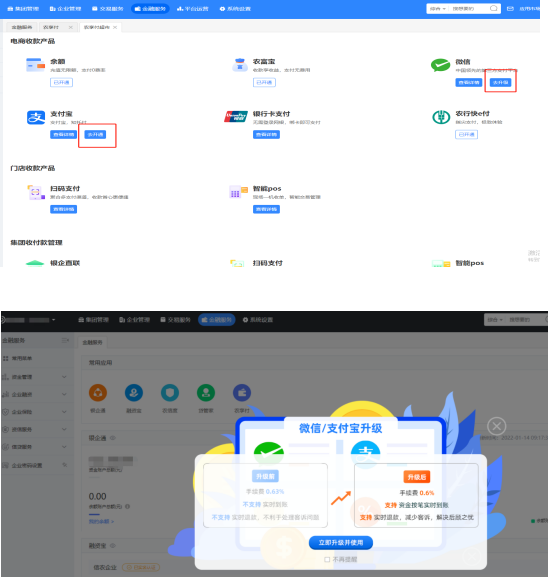Open 平台运营 menu in the blue top bar
548x577 pixels.
tap(192, 8)
